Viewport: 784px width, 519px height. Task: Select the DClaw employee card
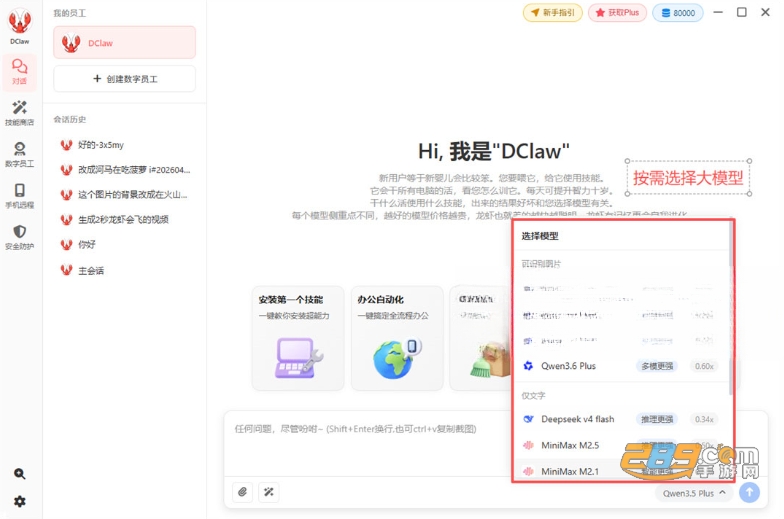tap(124, 43)
